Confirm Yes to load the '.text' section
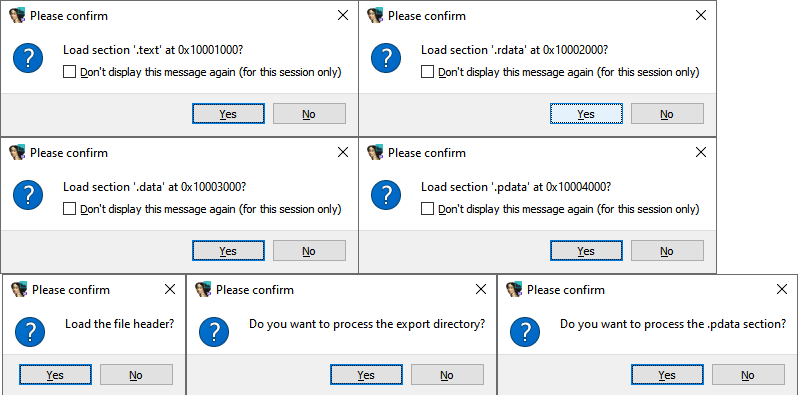The height and width of the screenshot is (395, 798). coord(228,114)
